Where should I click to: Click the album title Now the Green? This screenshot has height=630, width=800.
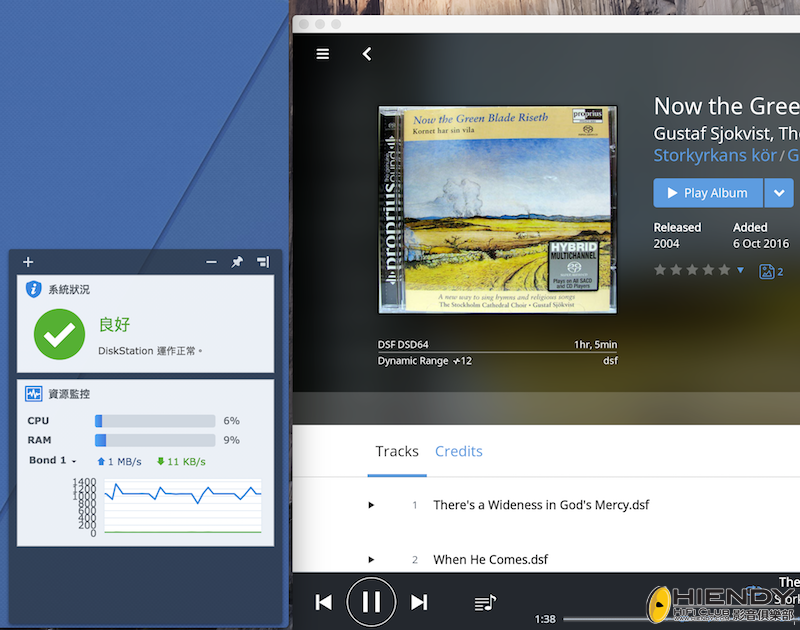click(727, 106)
